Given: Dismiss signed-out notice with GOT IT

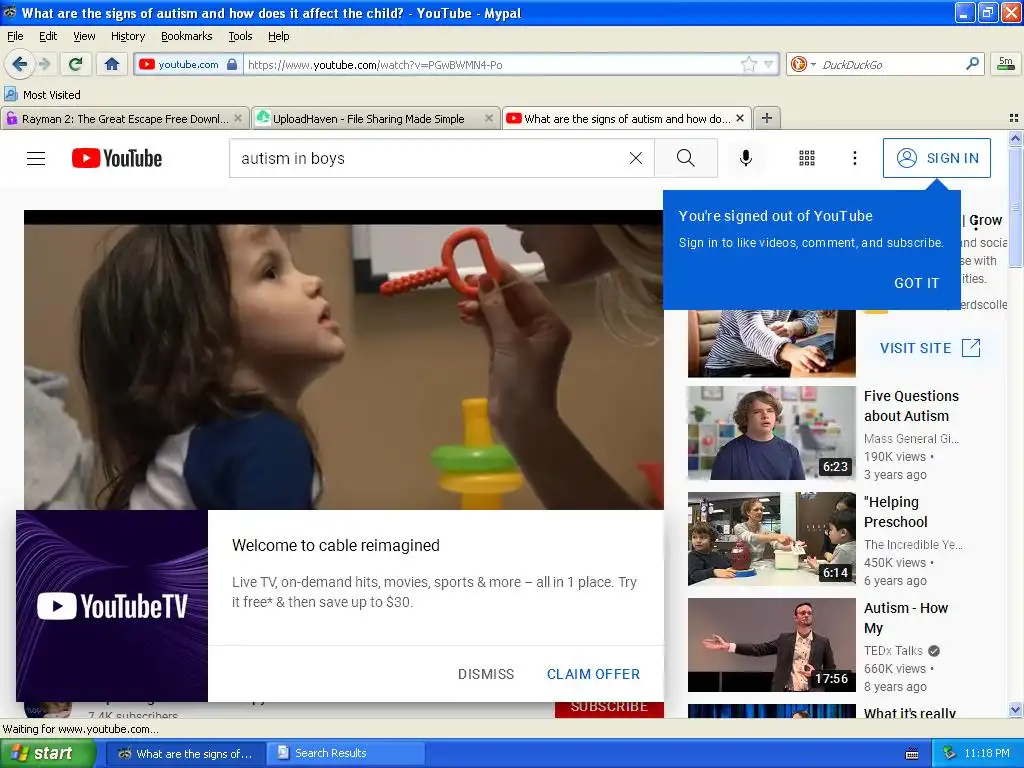Looking at the screenshot, I should click(916, 283).
